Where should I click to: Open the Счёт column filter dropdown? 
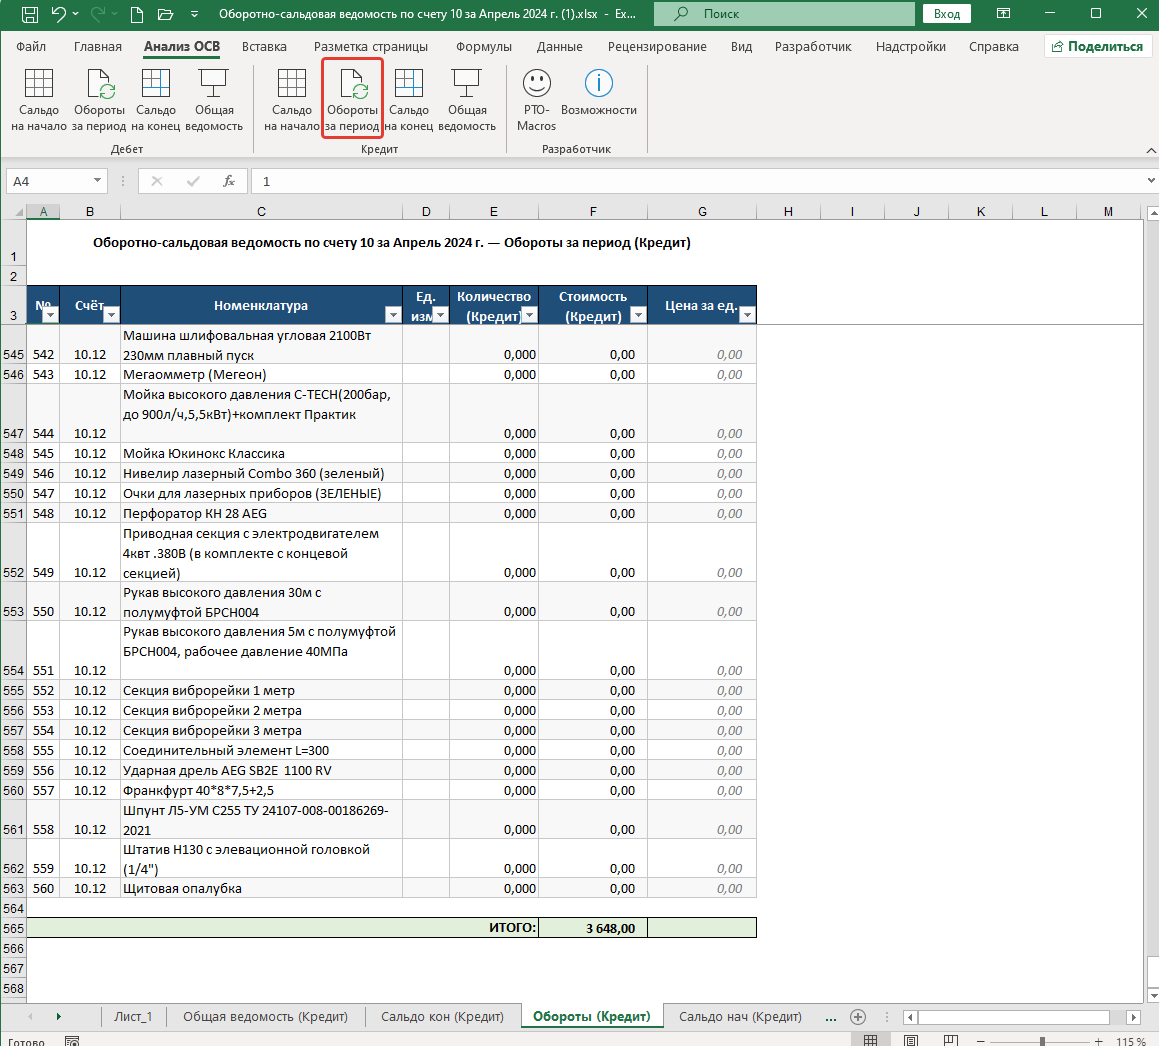[x=111, y=316]
